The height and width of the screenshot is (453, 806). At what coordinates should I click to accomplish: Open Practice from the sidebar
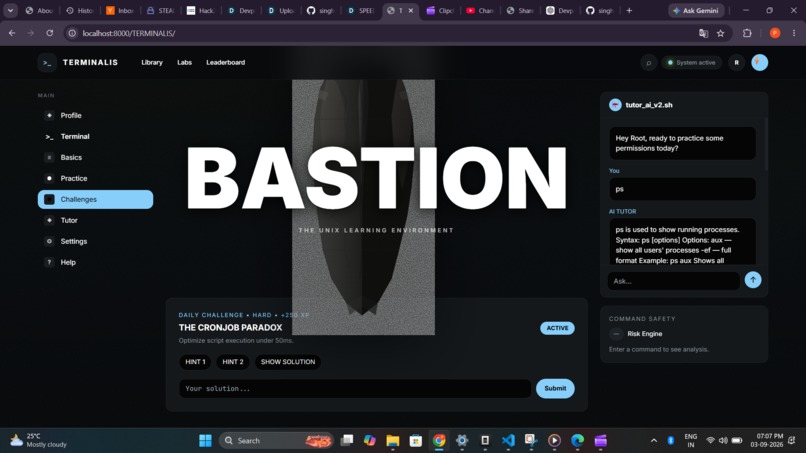(x=95, y=178)
